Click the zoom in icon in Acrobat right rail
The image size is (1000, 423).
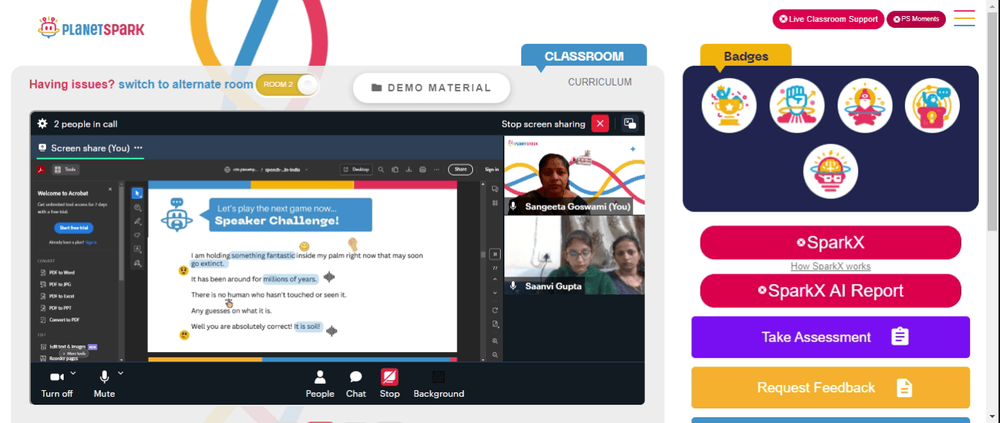(x=495, y=341)
